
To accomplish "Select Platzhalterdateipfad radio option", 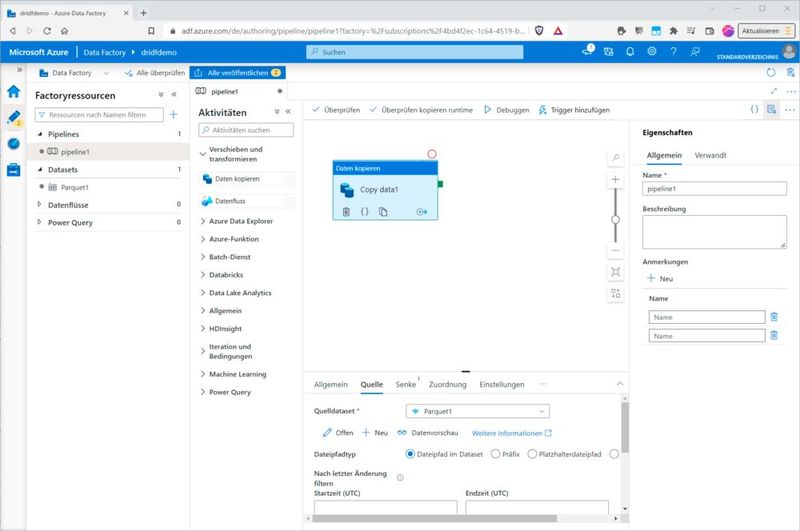I will click(x=532, y=453).
